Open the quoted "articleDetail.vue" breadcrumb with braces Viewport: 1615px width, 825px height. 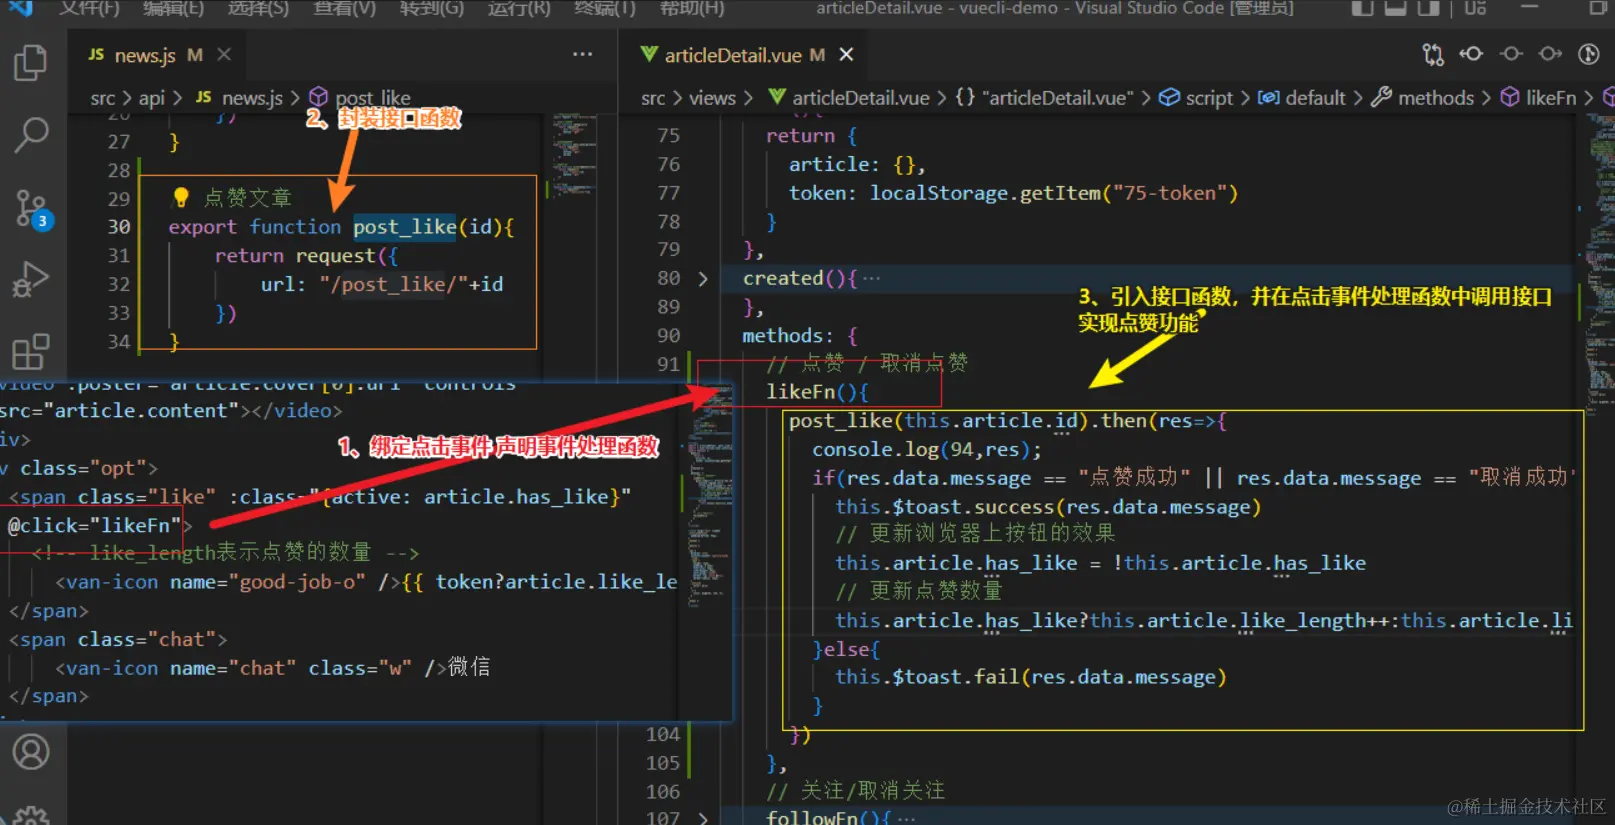coord(1045,98)
